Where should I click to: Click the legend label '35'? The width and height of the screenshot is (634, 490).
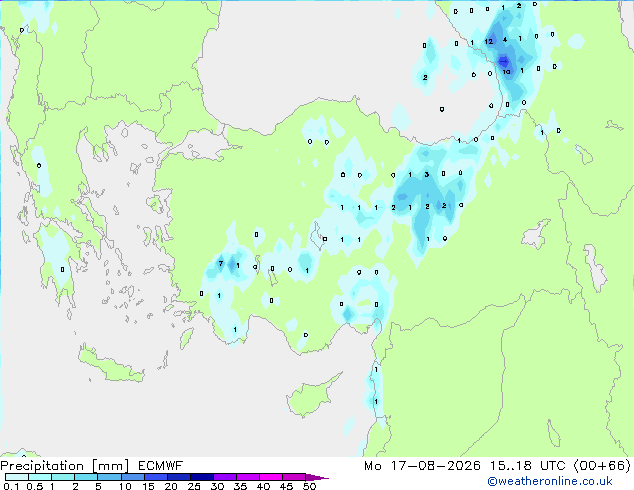pyautogui.click(x=241, y=486)
